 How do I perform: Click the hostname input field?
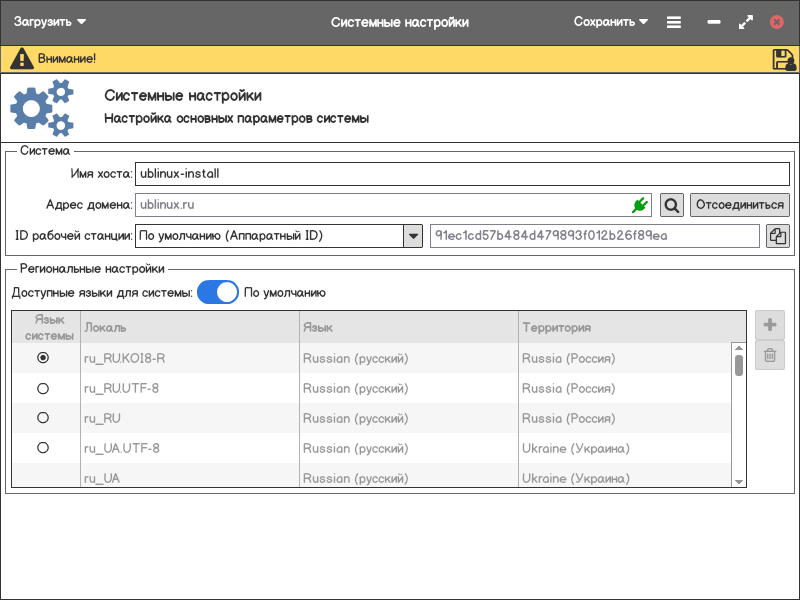coord(461,173)
